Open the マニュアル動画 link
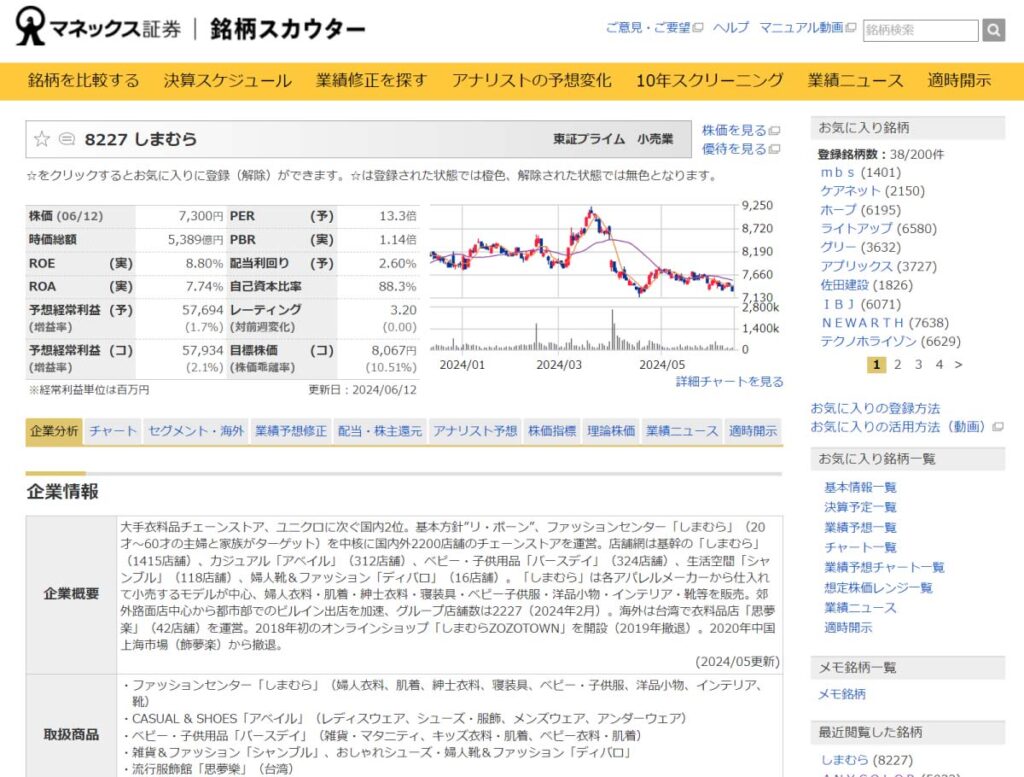1024x777 pixels. 801,27
